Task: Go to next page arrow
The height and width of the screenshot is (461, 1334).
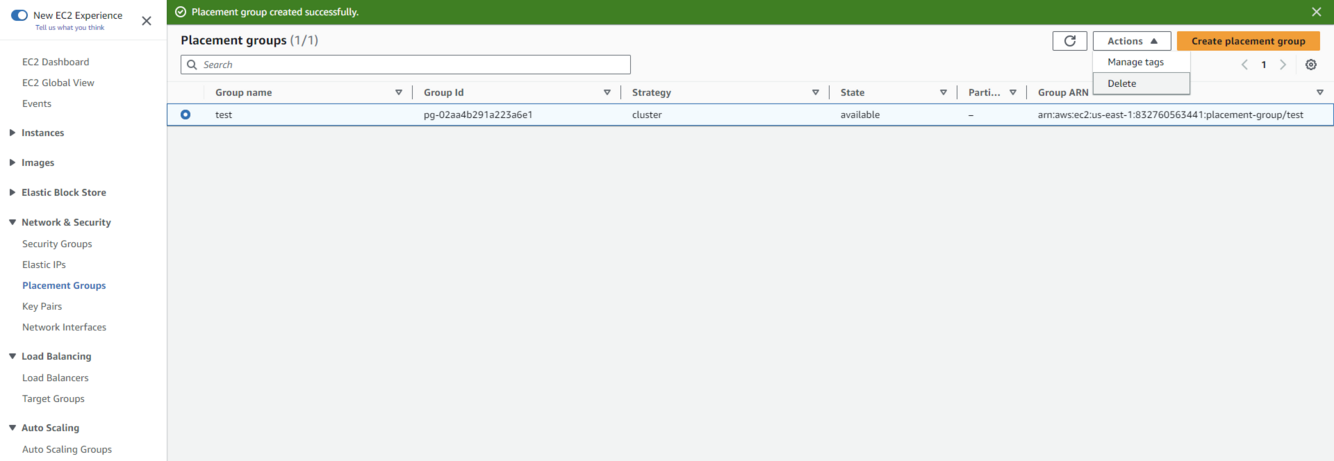Action: tap(1283, 65)
